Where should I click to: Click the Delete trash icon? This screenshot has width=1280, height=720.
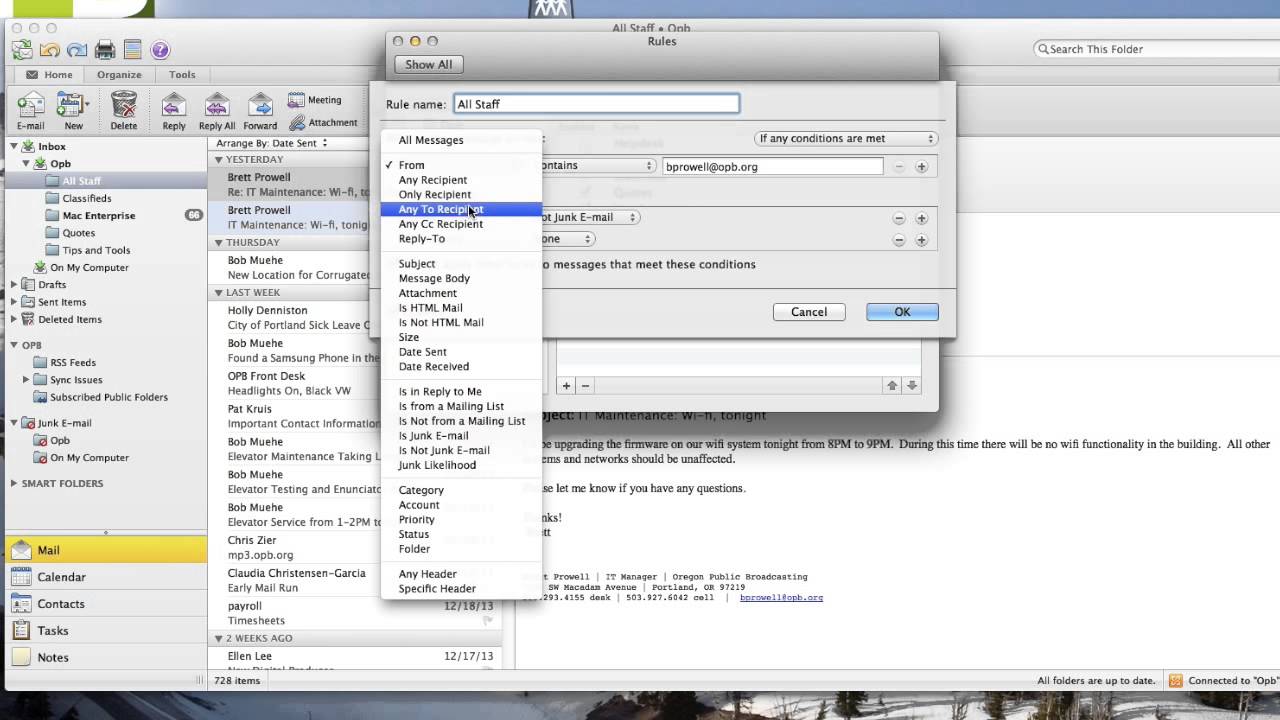124,111
